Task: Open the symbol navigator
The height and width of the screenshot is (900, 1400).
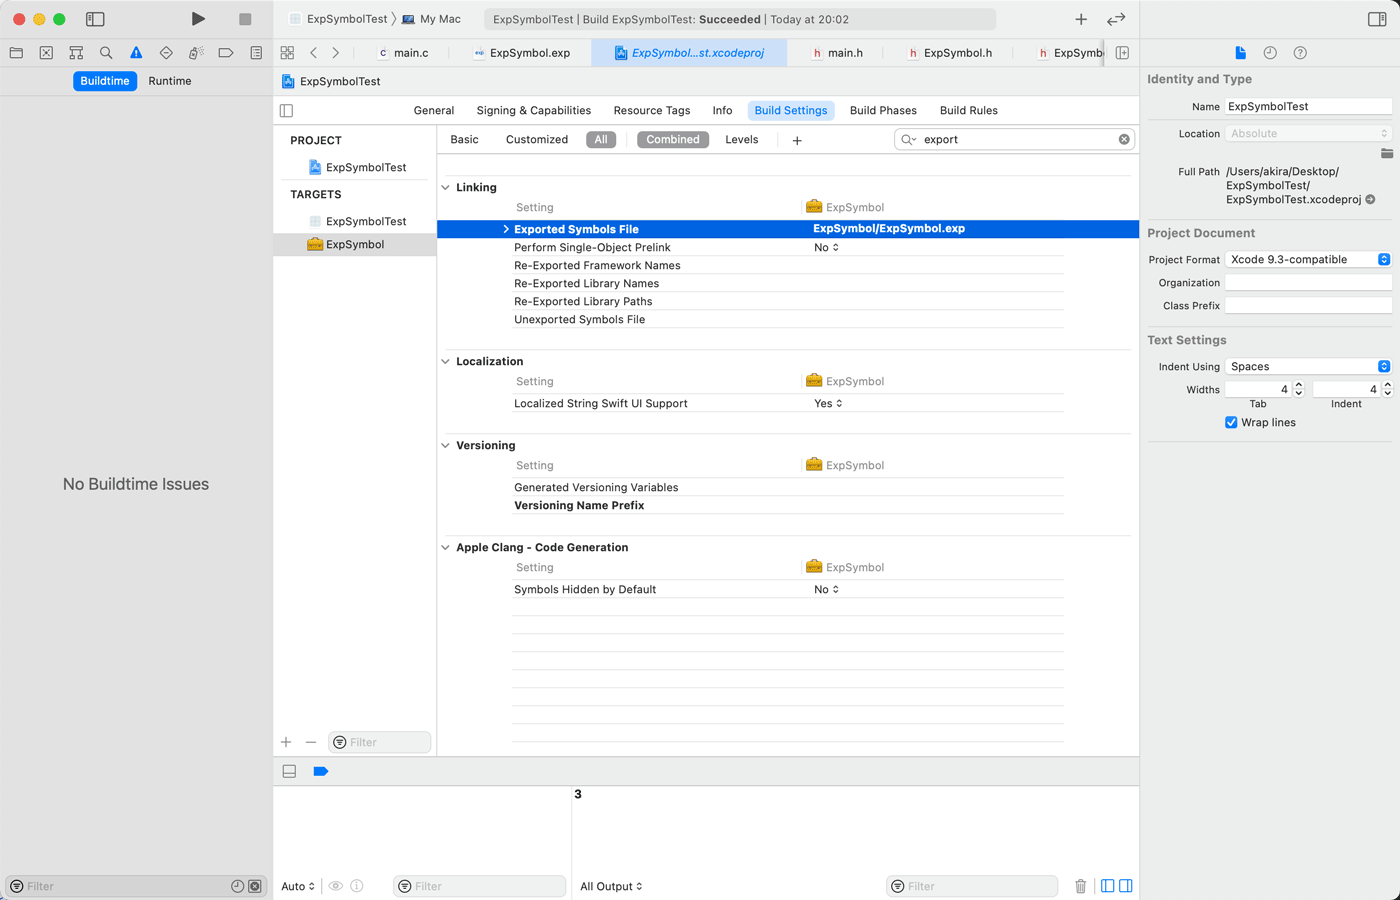Action: [76, 53]
